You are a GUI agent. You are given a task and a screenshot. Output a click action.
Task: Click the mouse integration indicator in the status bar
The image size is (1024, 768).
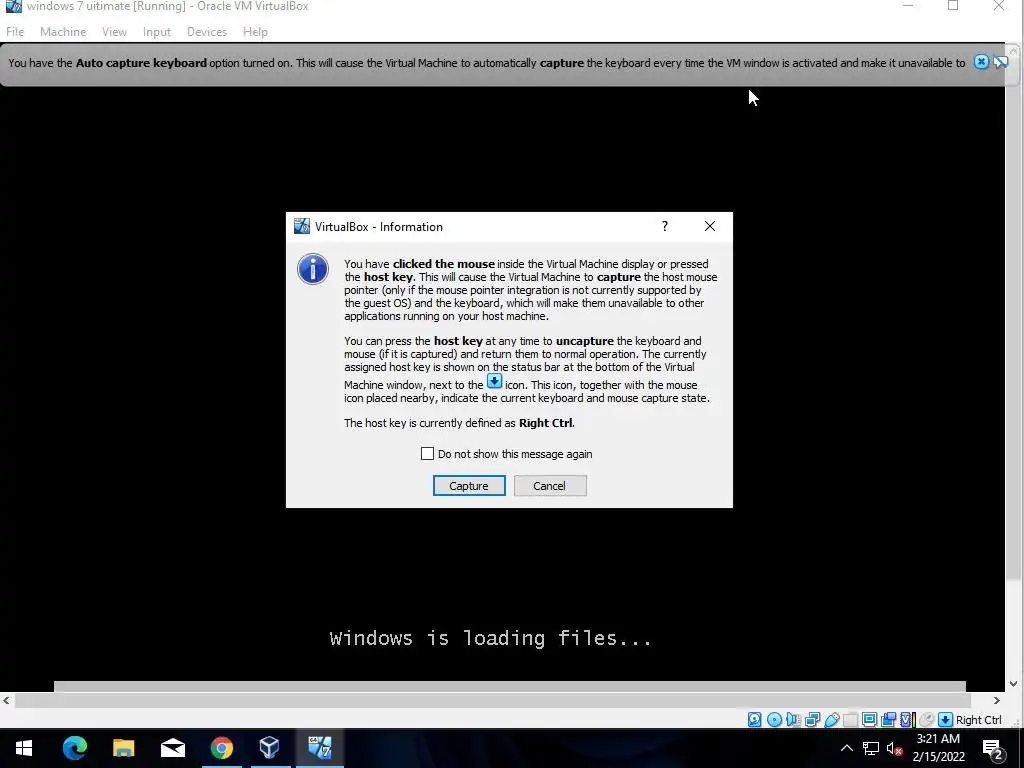926,720
